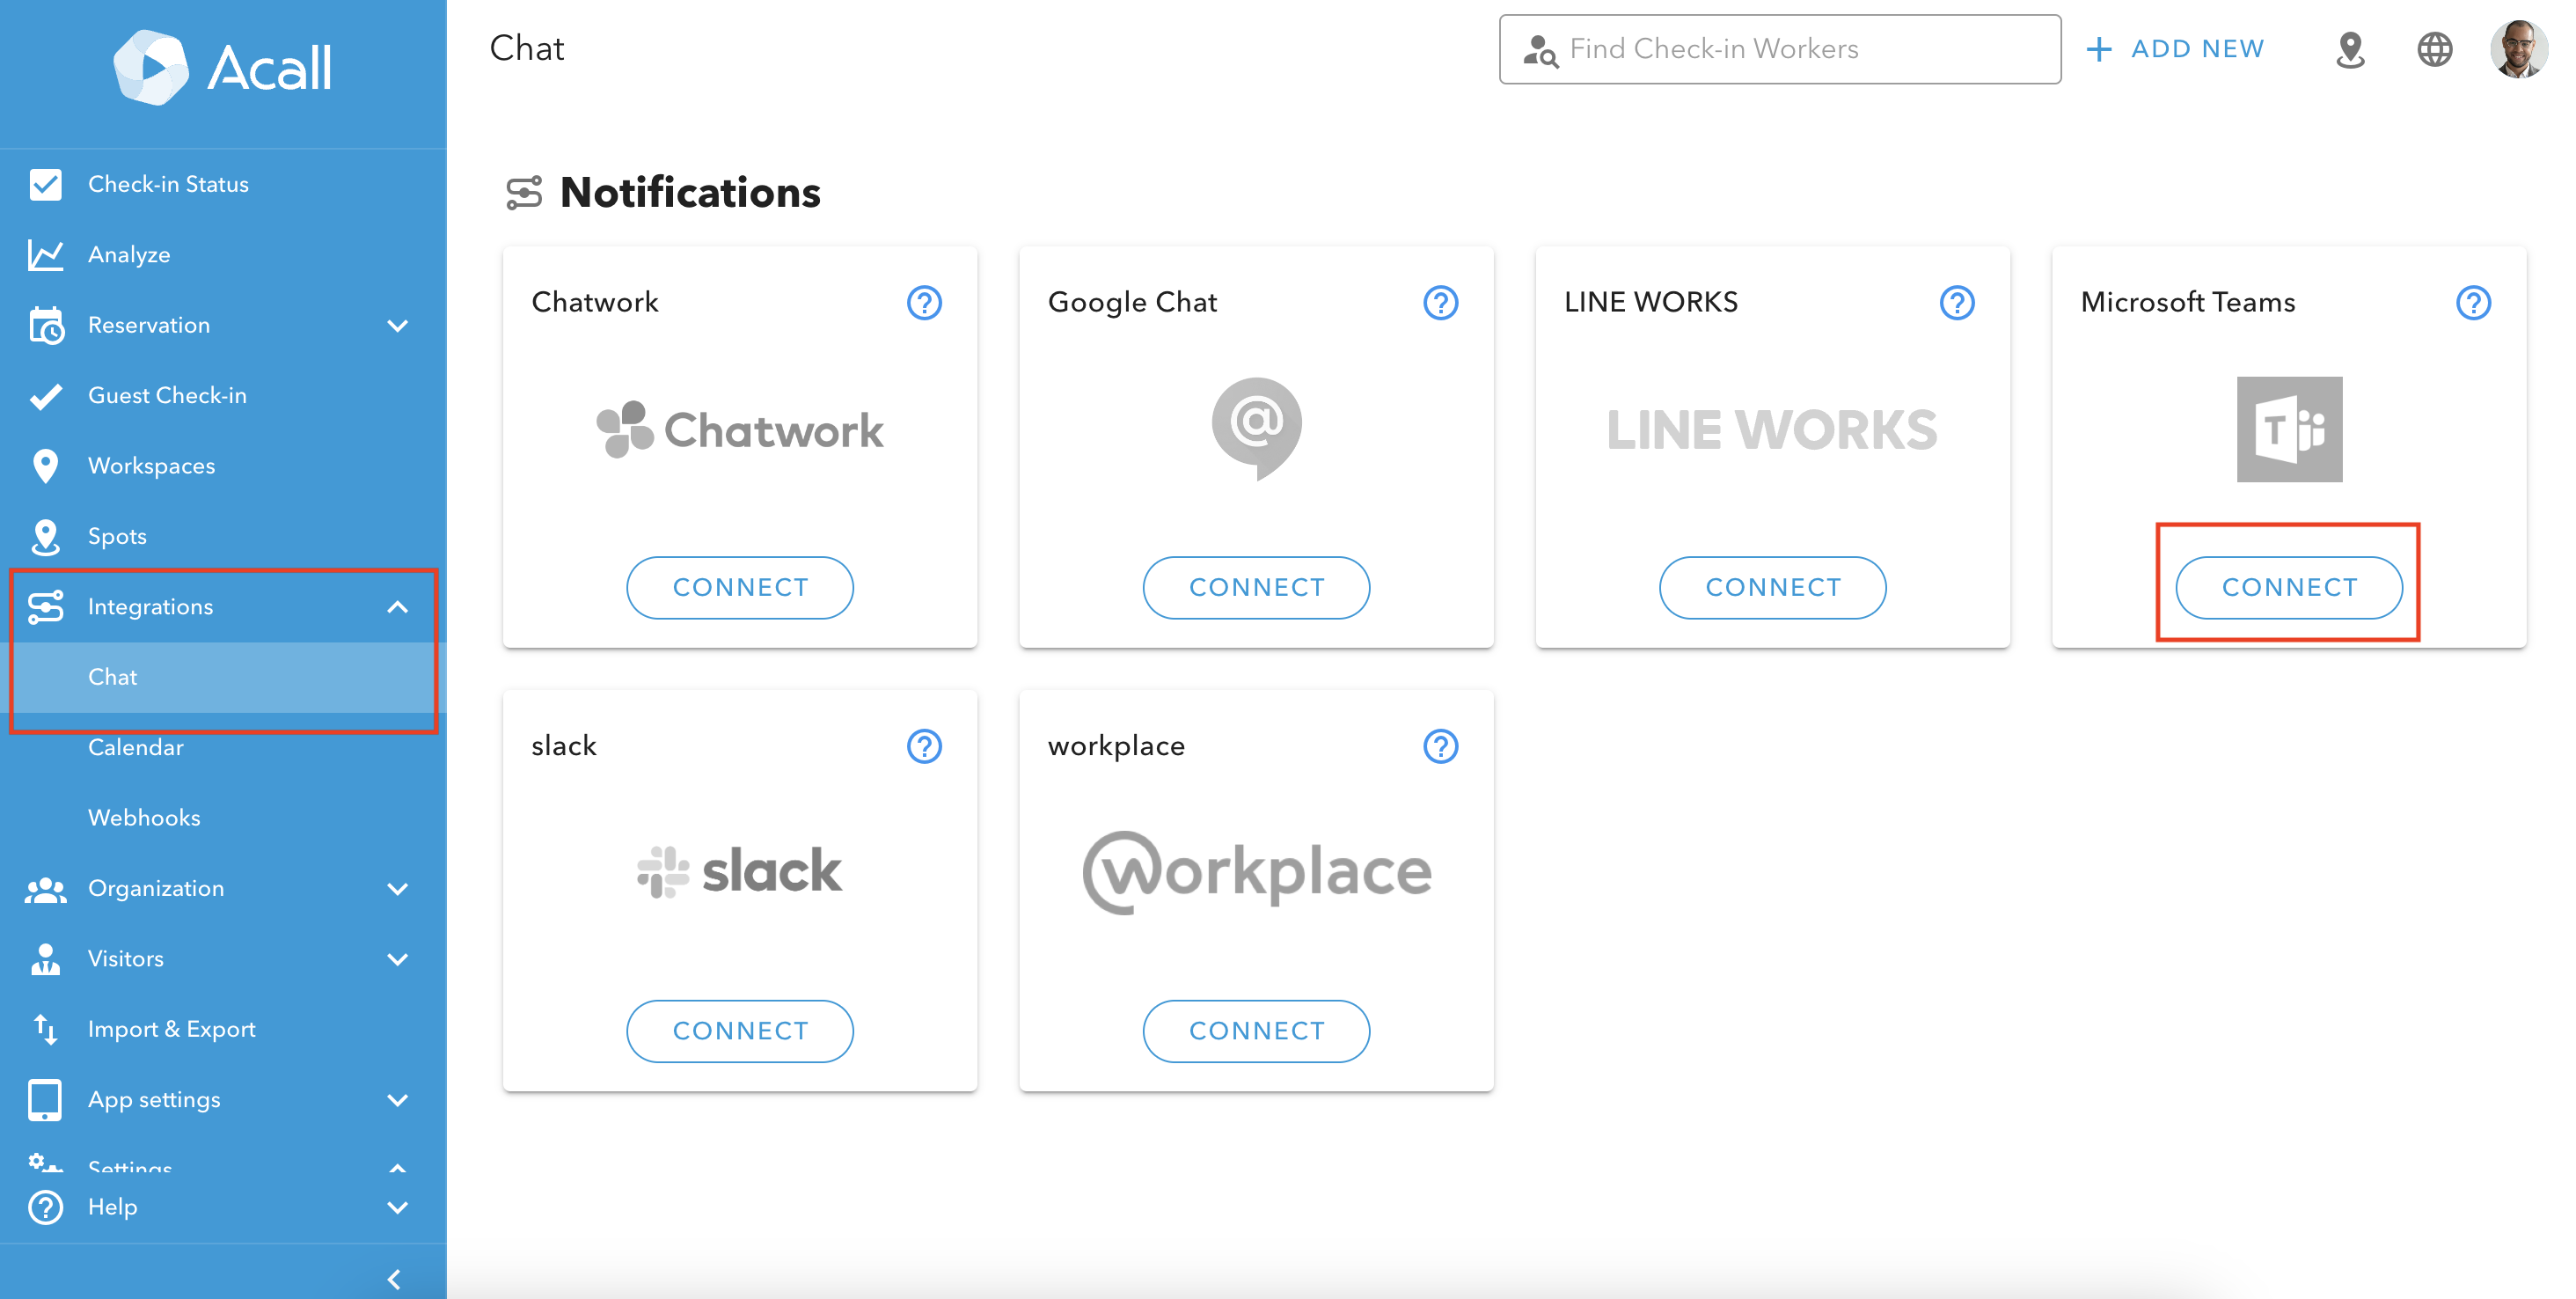
Task: Open the Guest Check-in menu item
Action: [x=223, y=396]
